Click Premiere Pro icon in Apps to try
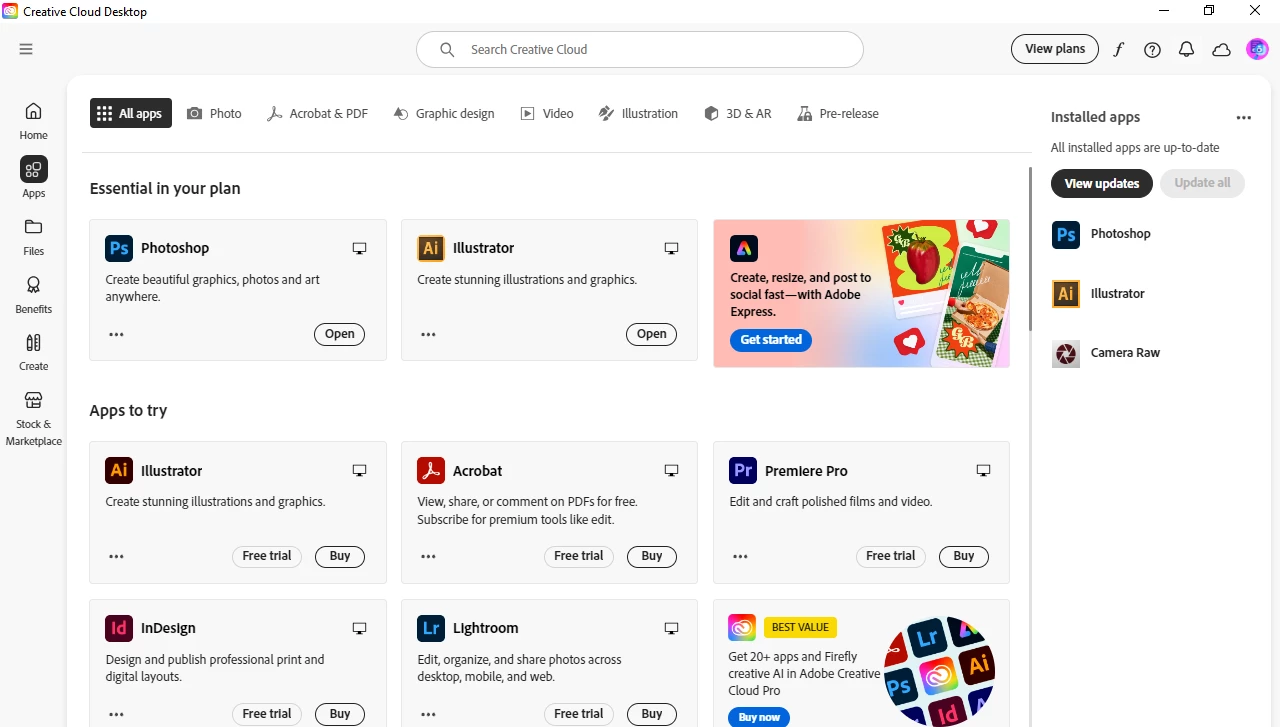The height and width of the screenshot is (727, 1280). [743, 470]
